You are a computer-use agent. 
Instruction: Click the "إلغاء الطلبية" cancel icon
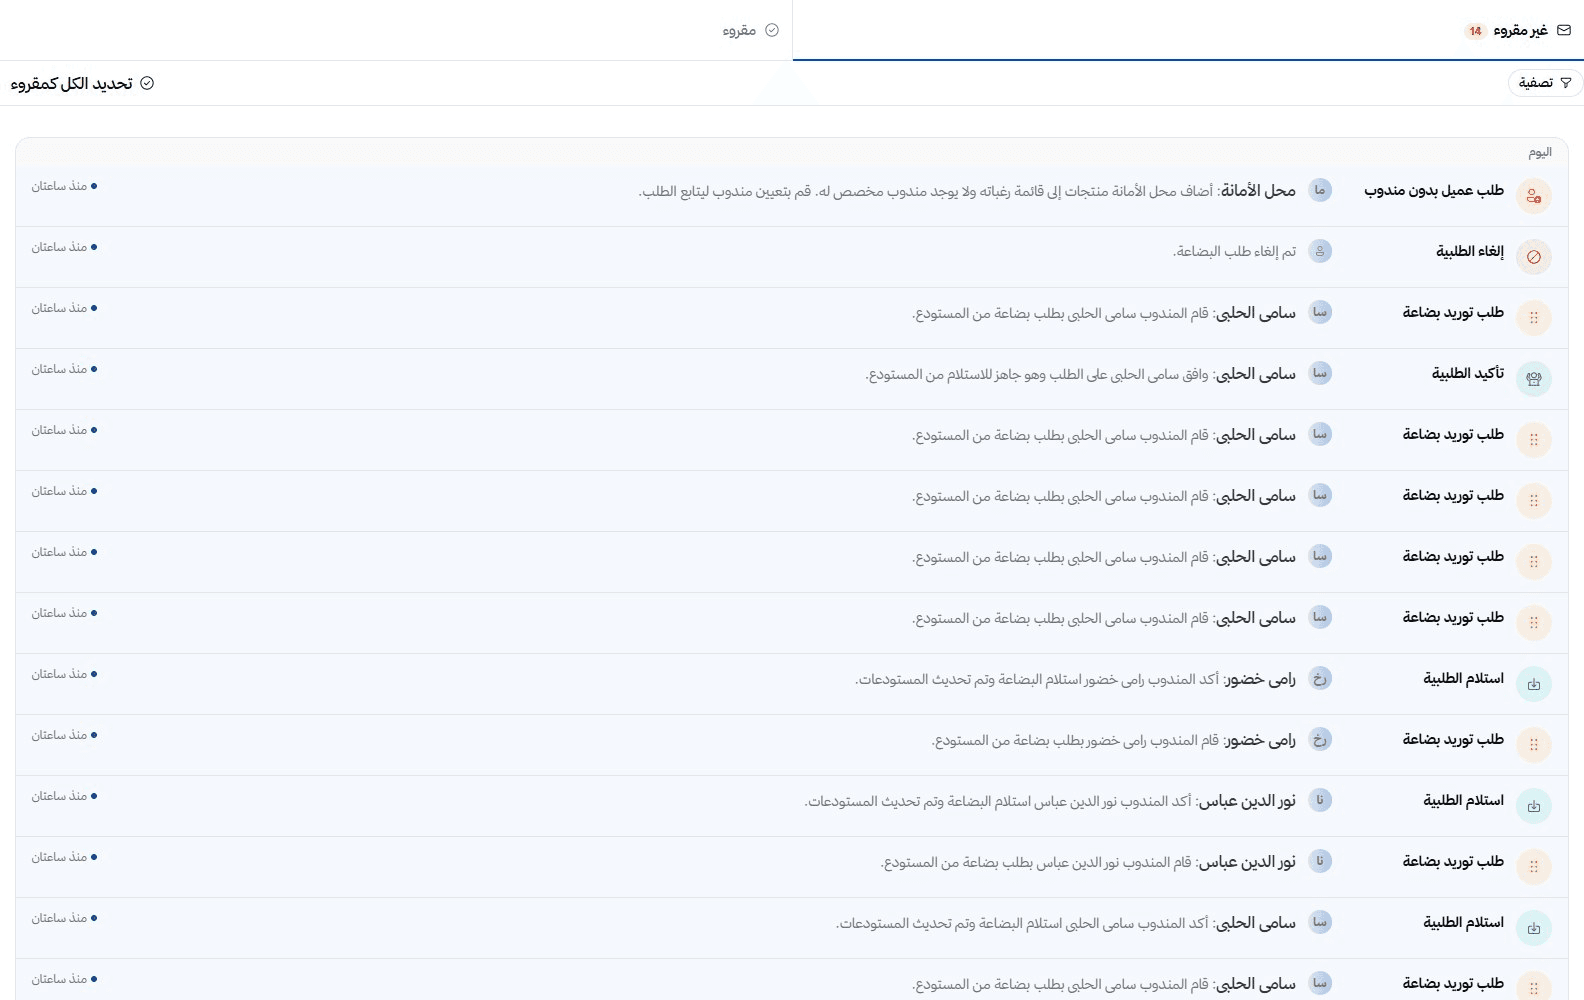[1534, 257]
